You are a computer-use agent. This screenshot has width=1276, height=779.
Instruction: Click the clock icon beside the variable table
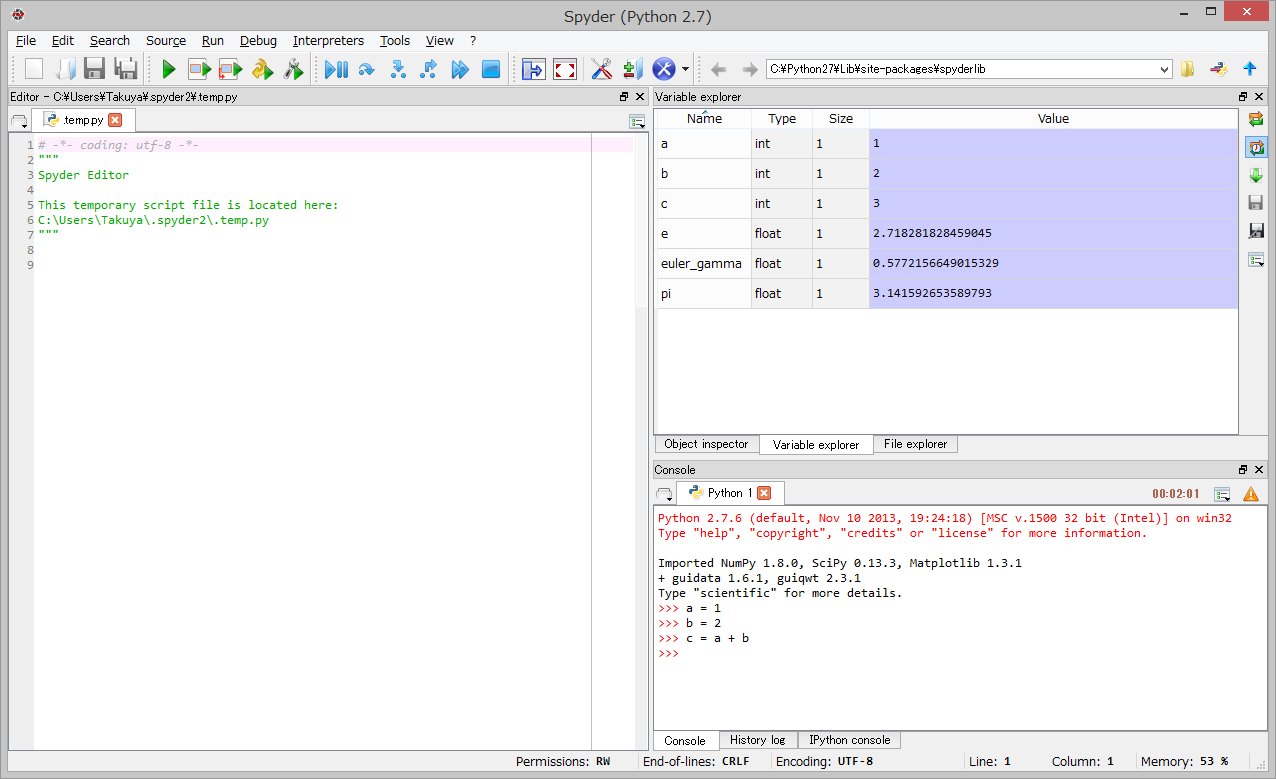pos(1256,147)
